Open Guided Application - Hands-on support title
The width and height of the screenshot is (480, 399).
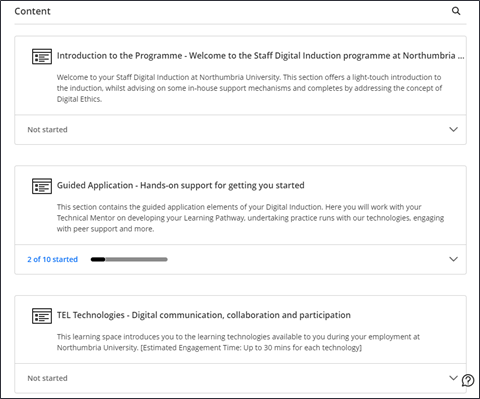[x=180, y=185]
